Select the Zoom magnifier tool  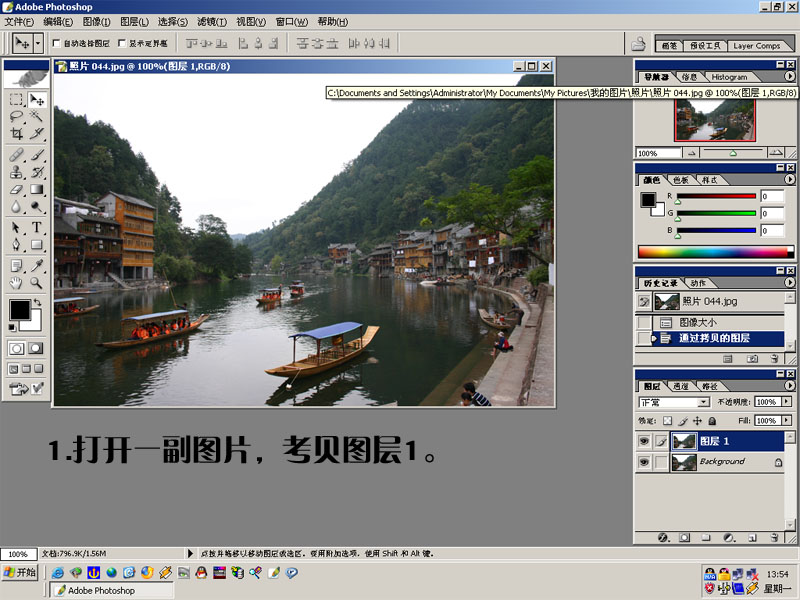37,283
